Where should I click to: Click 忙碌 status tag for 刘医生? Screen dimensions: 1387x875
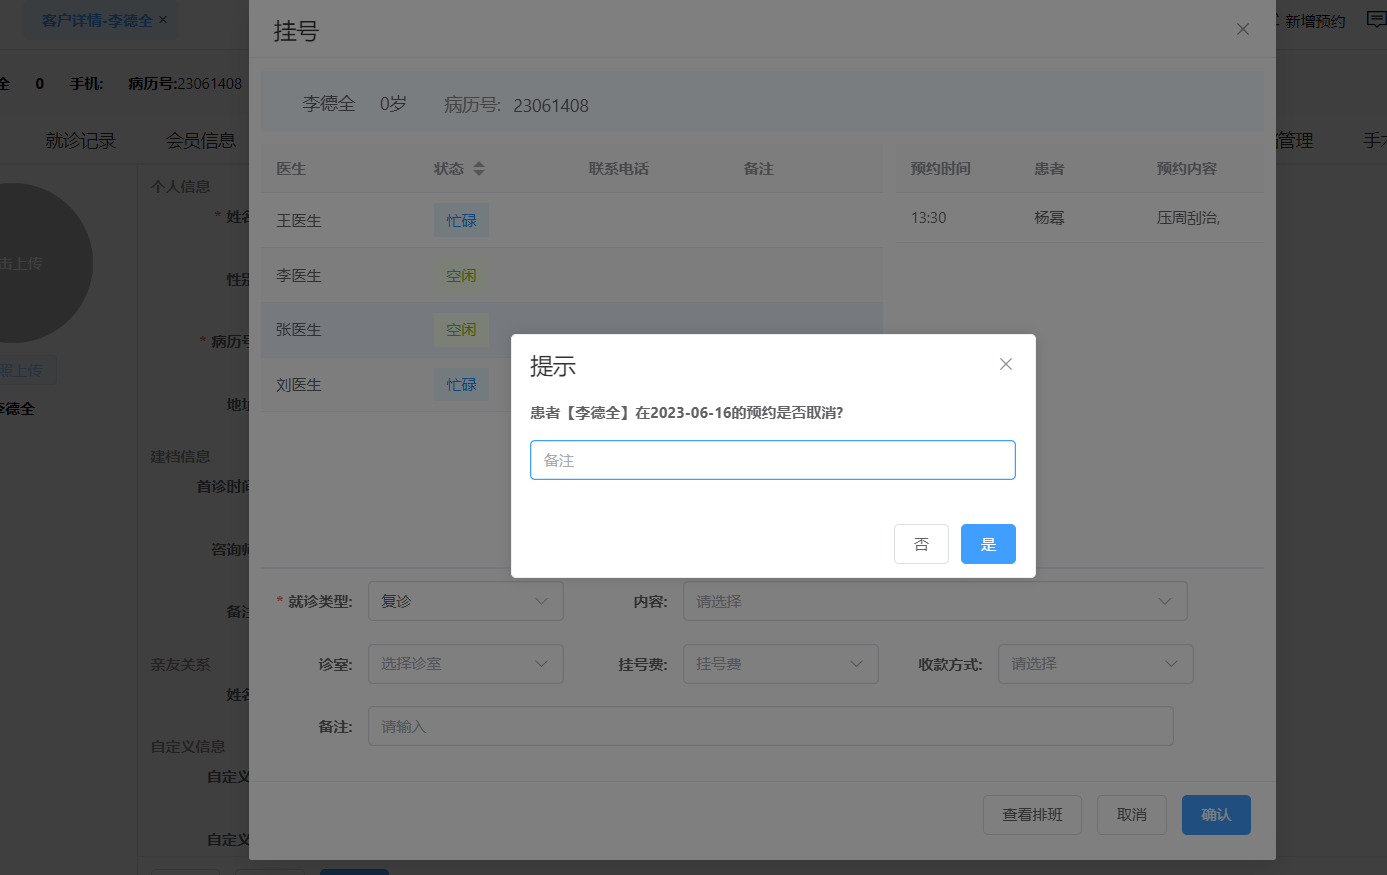(461, 385)
